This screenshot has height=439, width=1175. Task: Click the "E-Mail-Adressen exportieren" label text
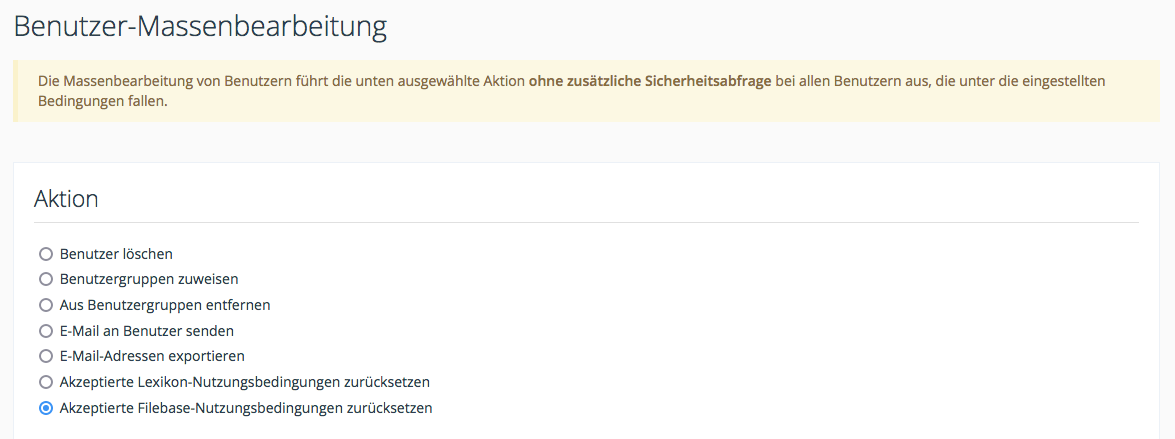pos(152,356)
